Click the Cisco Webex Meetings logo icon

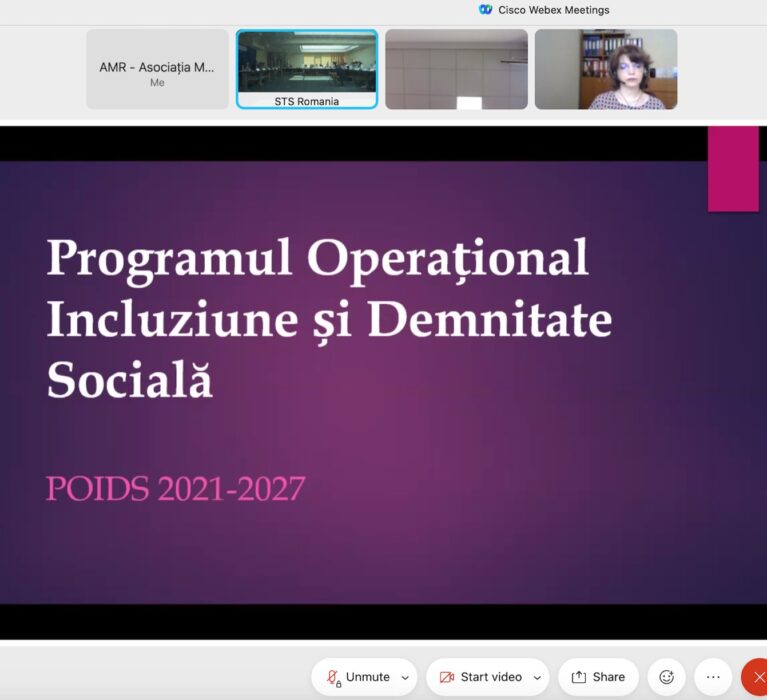point(485,10)
